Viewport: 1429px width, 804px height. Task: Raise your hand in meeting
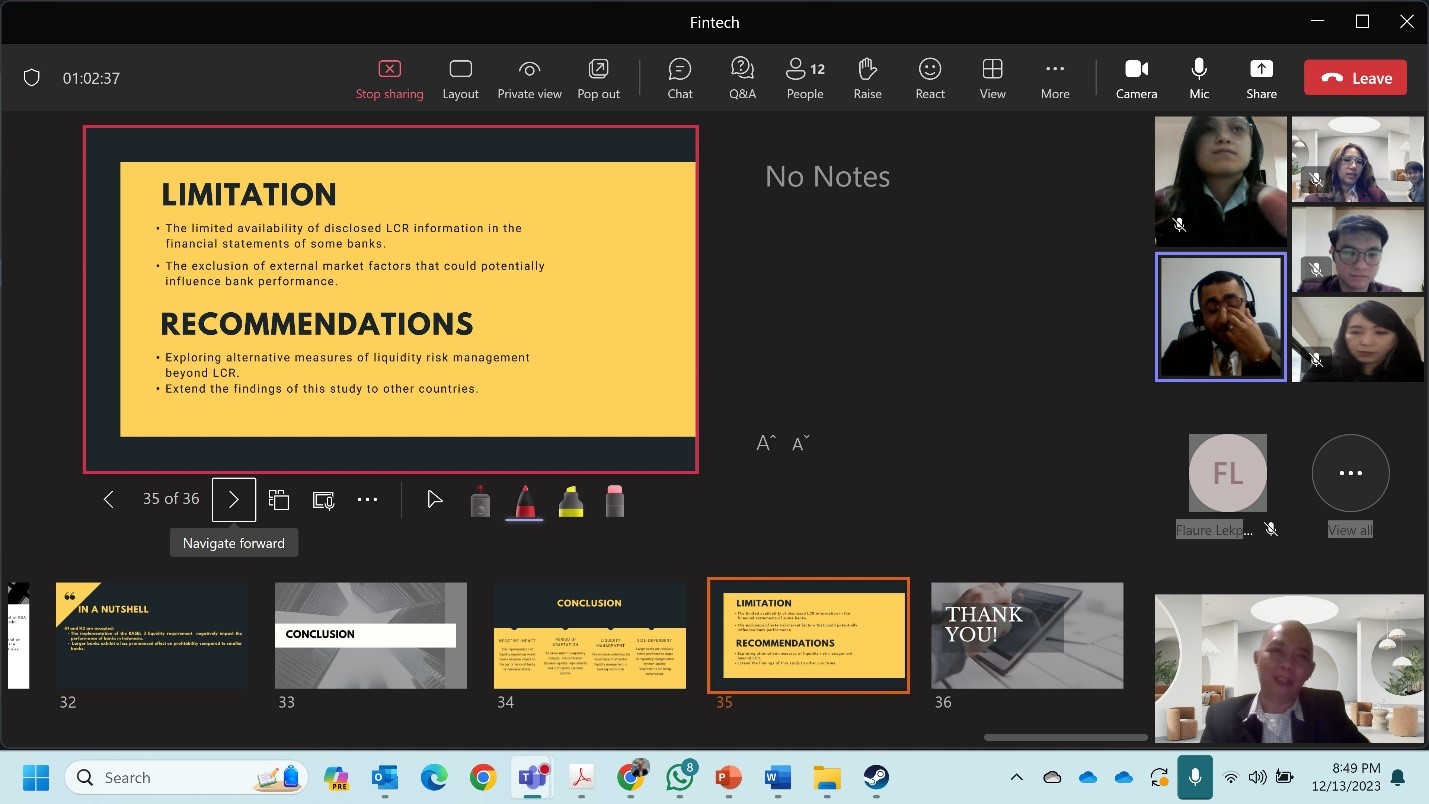(867, 78)
